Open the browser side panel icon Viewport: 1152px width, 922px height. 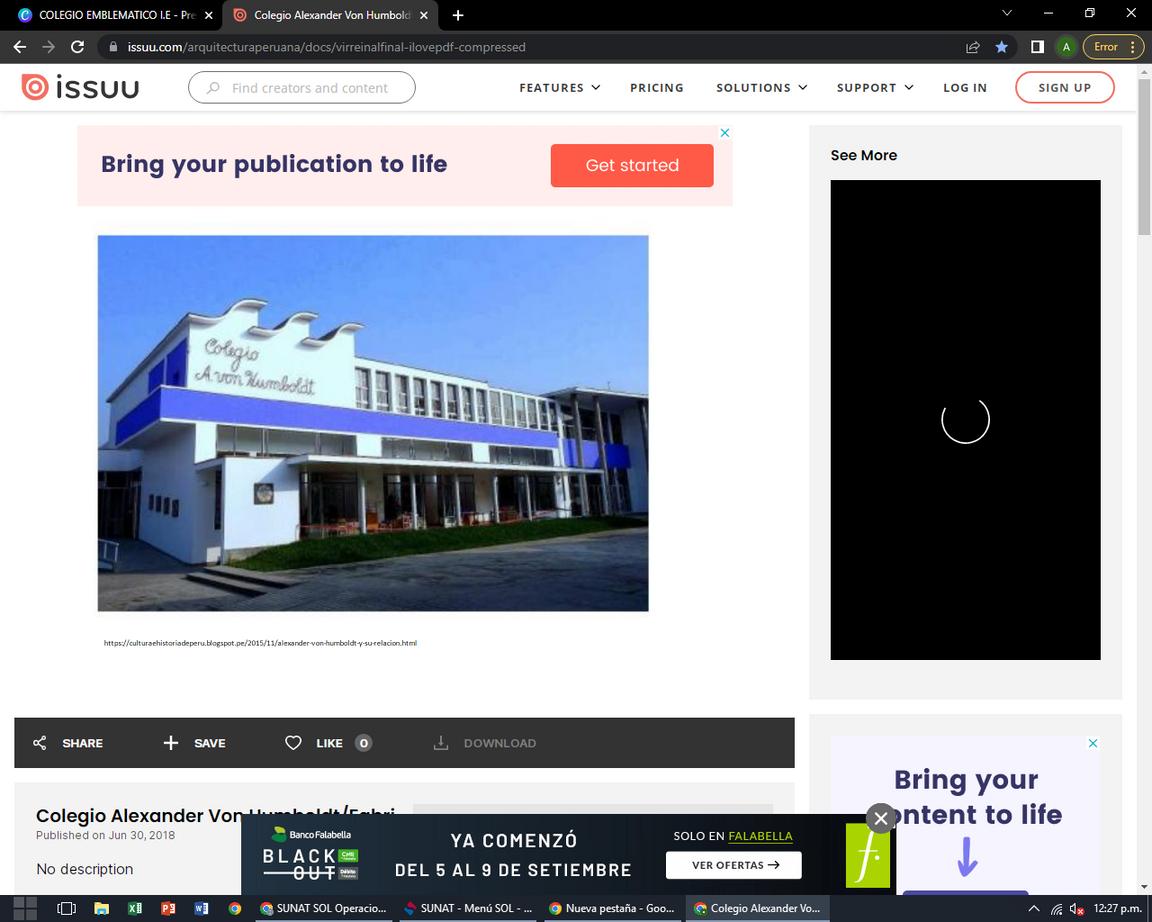1037,47
